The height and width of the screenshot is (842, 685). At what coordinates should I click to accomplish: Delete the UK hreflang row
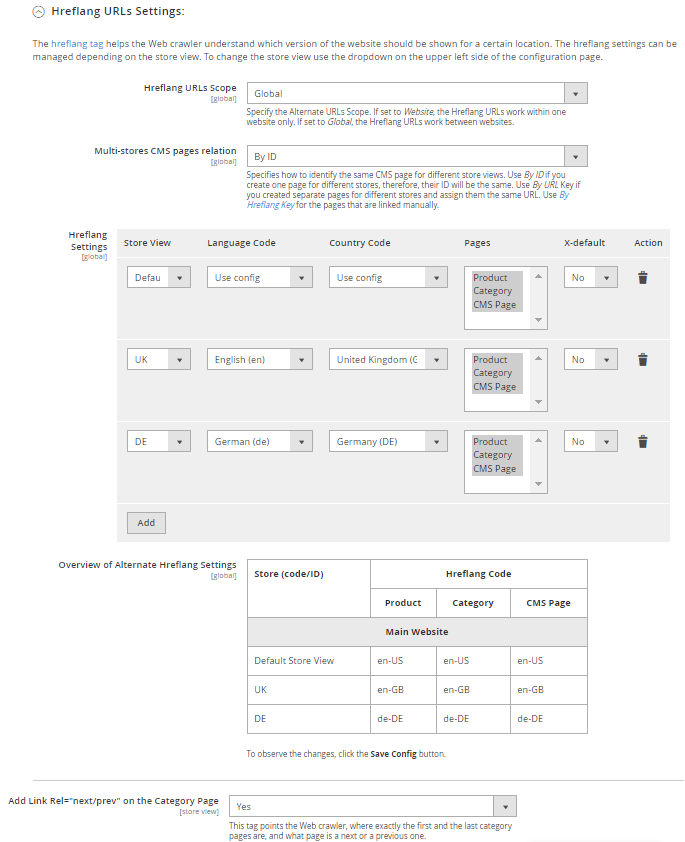[642, 360]
